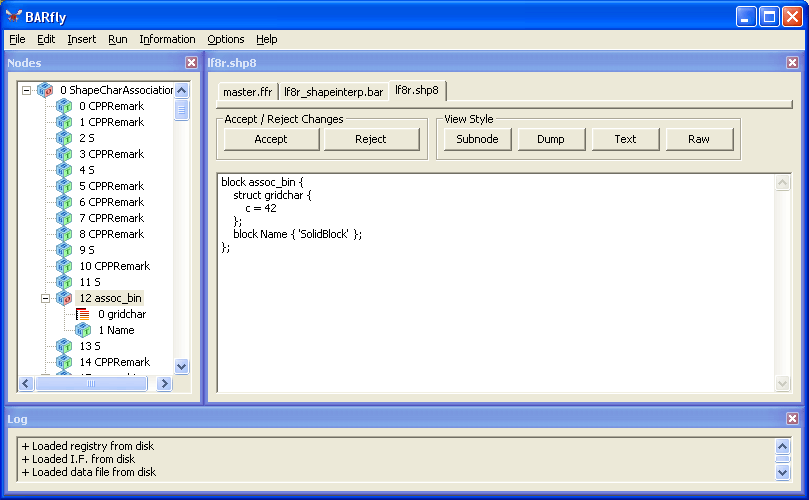Open the Run menu
809x500 pixels.
point(118,39)
